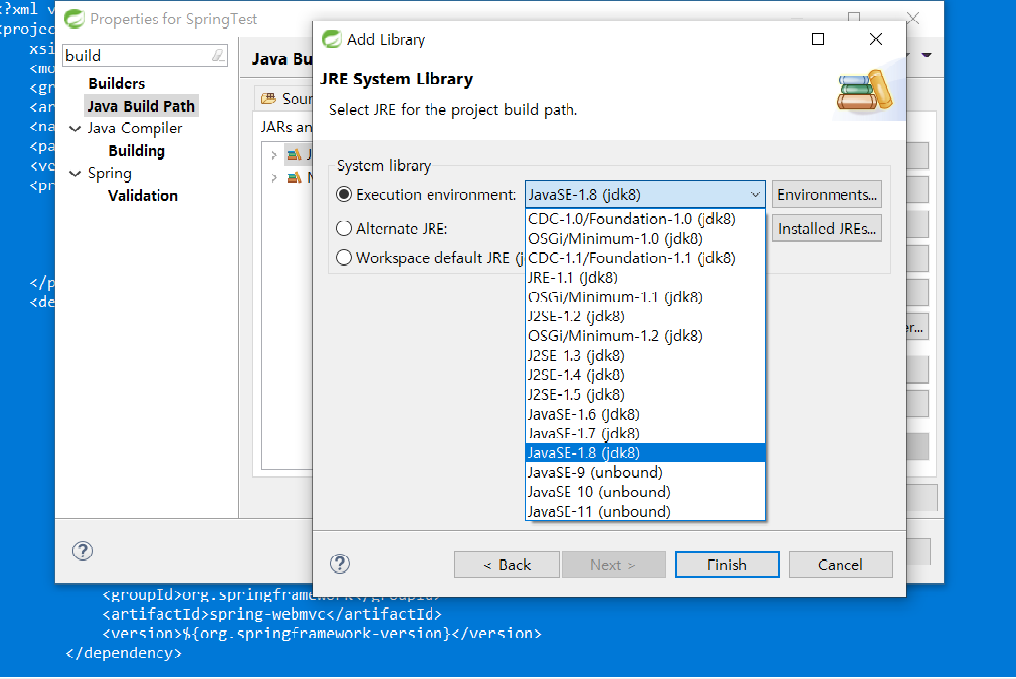Click the second library books icon in JARs list

(x=294, y=178)
